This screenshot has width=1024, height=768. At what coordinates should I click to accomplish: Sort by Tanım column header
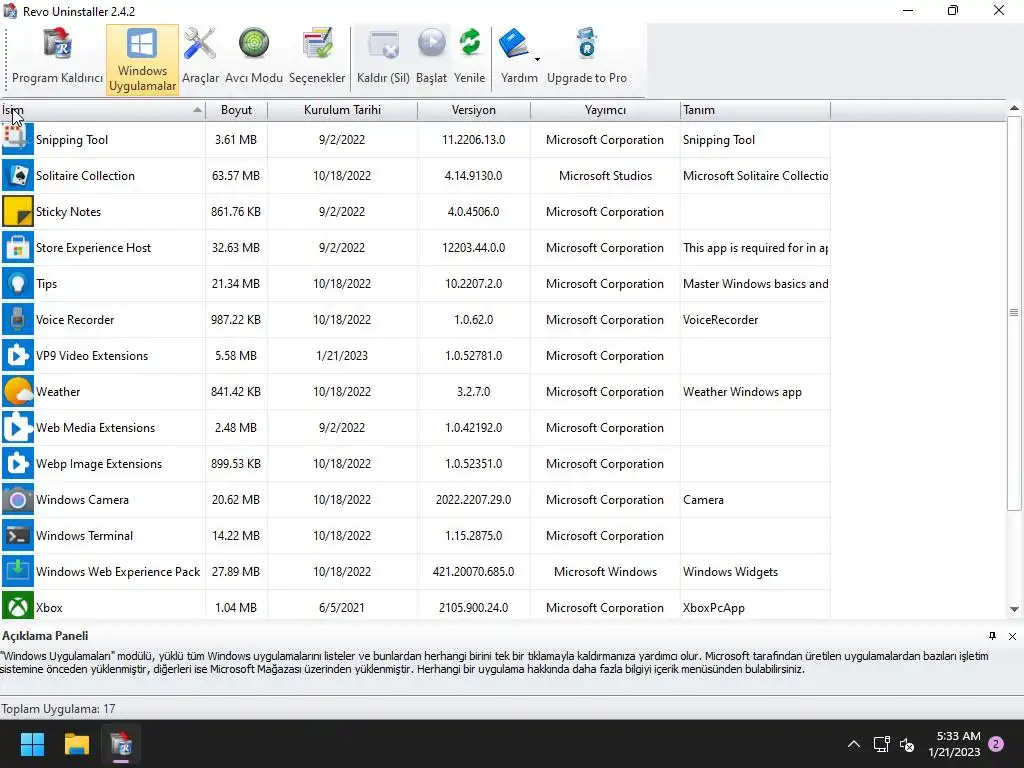coord(755,110)
